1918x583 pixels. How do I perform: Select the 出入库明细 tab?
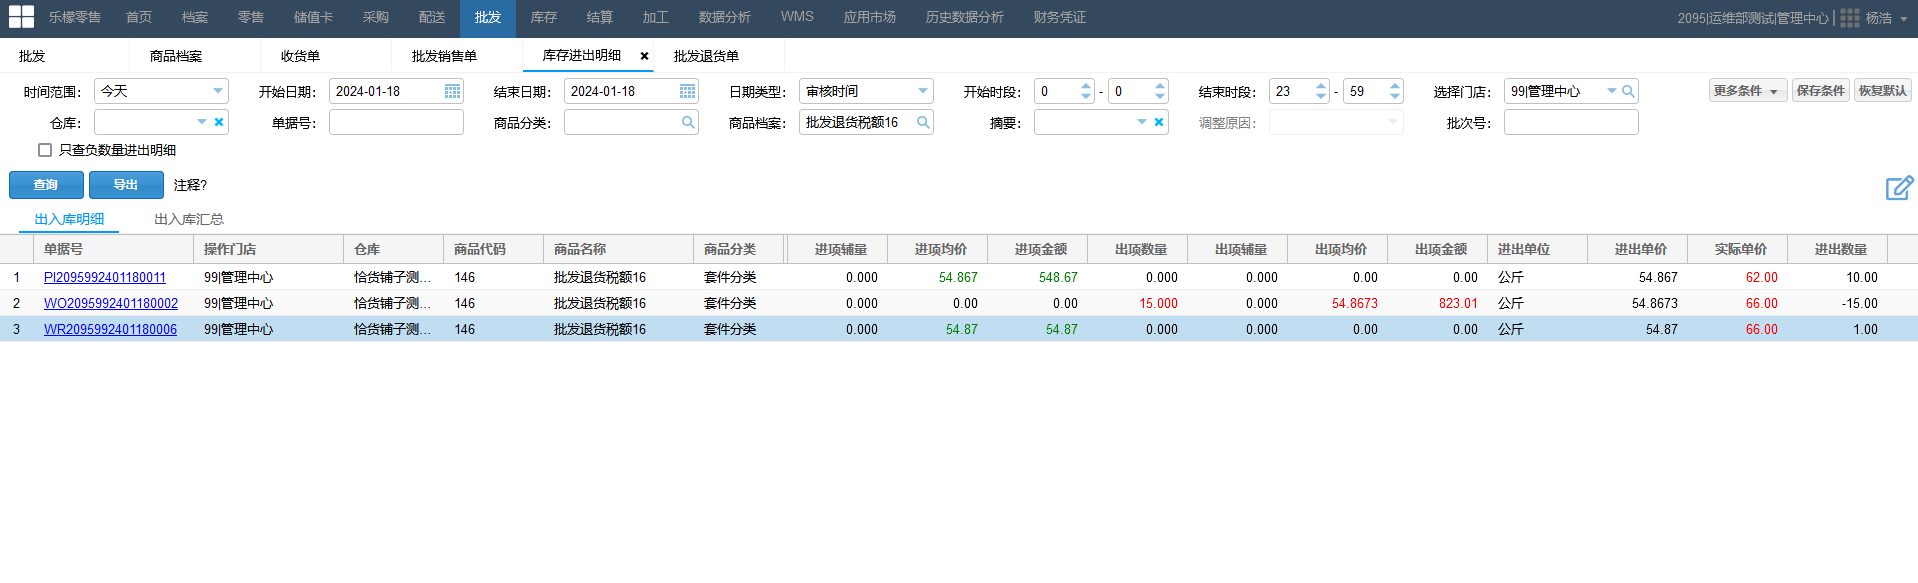point(69,220)
